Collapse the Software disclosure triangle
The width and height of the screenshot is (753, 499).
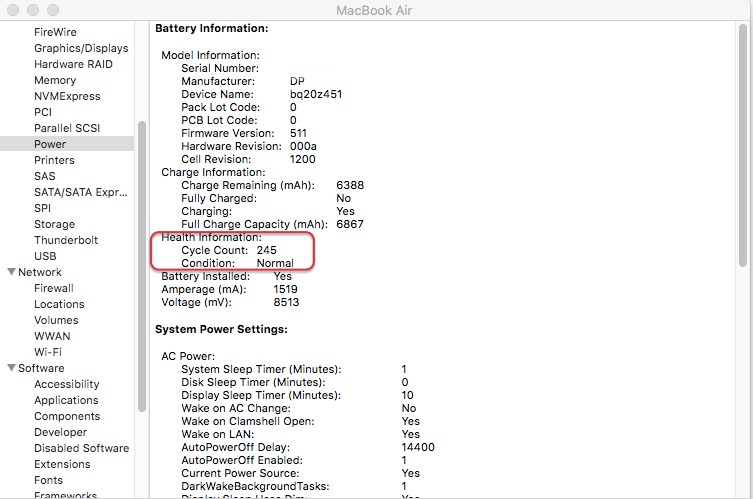[x=12, y=368]
